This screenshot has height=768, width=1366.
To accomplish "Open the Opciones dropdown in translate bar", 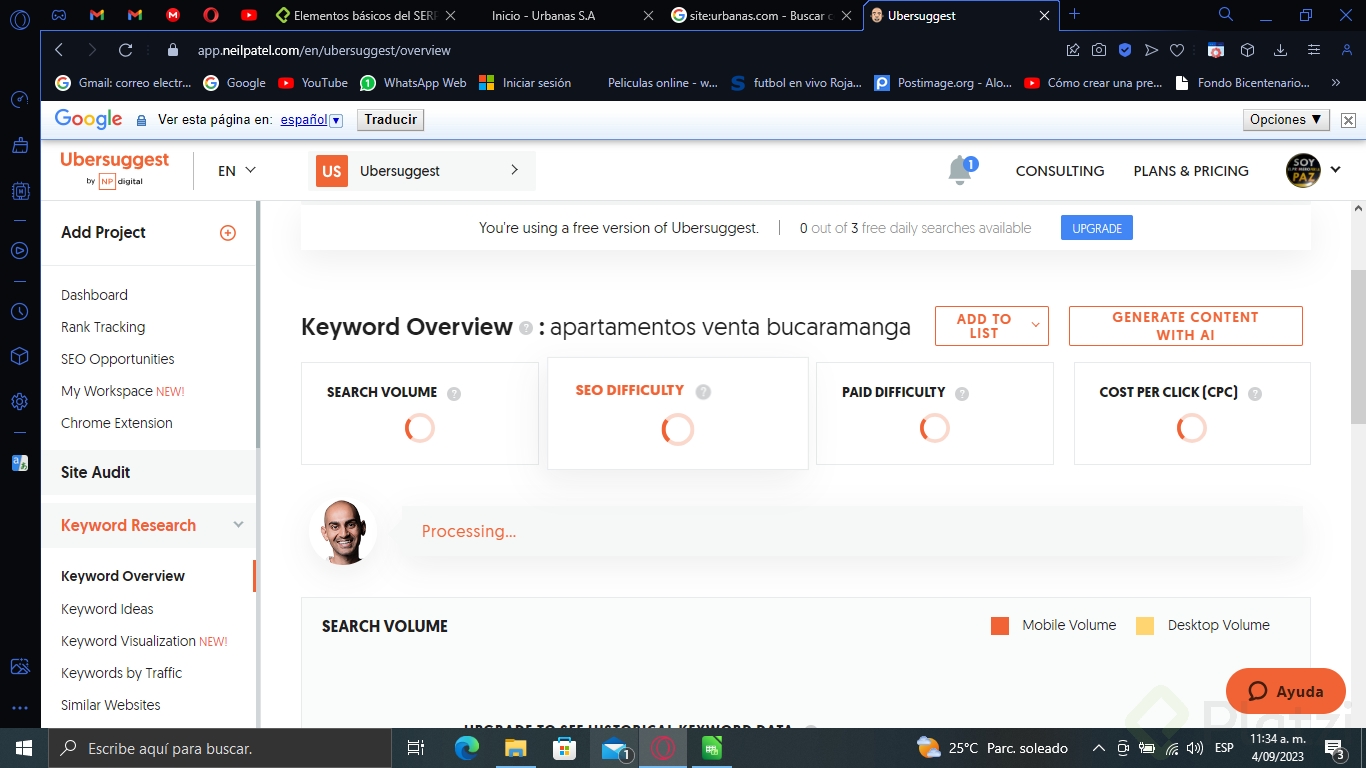I will [x=1287, y=120].
